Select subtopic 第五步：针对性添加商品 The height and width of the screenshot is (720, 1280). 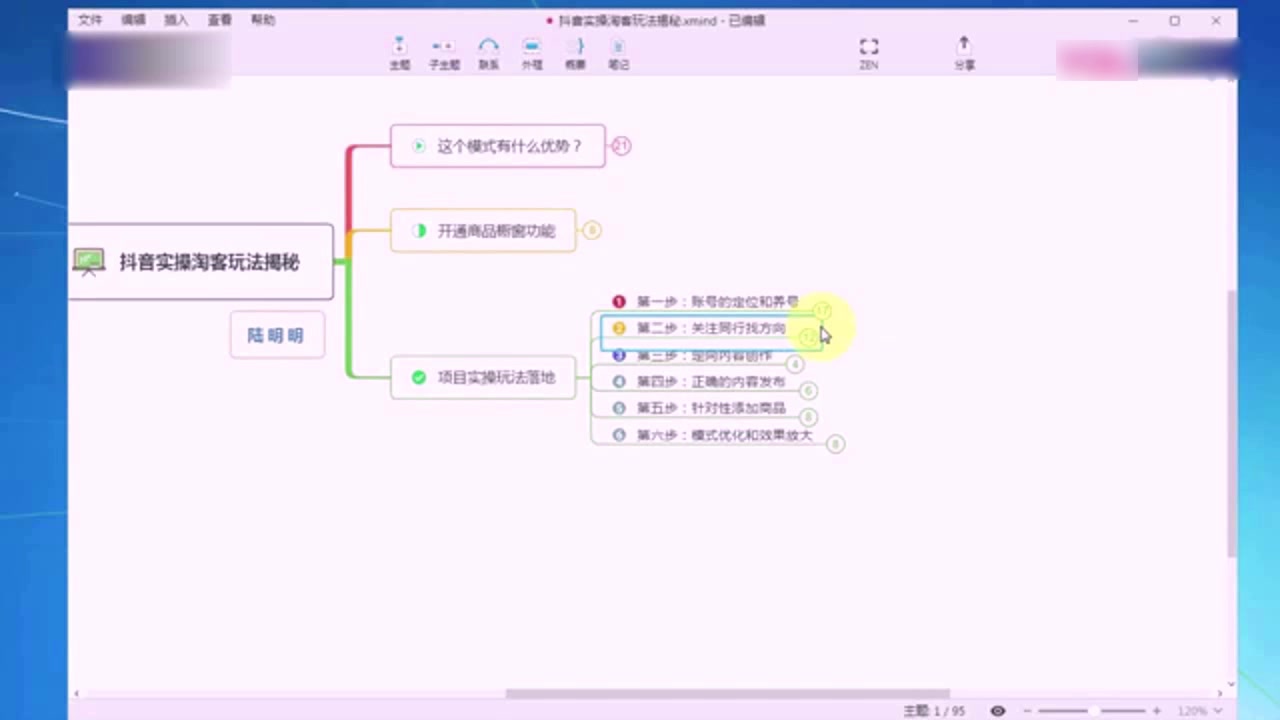711,408
